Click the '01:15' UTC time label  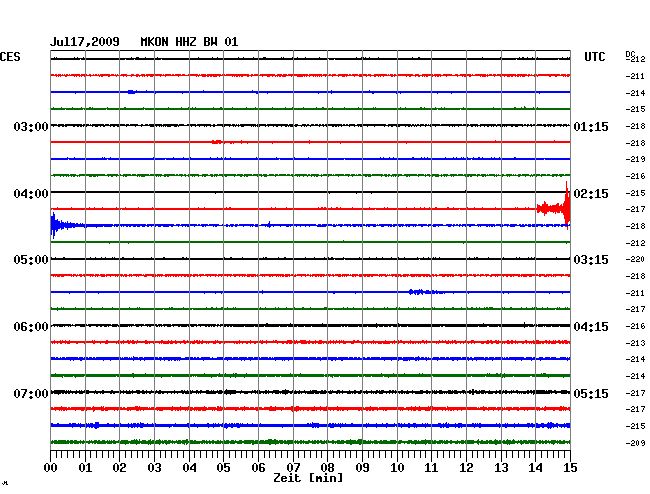(591, 126)
